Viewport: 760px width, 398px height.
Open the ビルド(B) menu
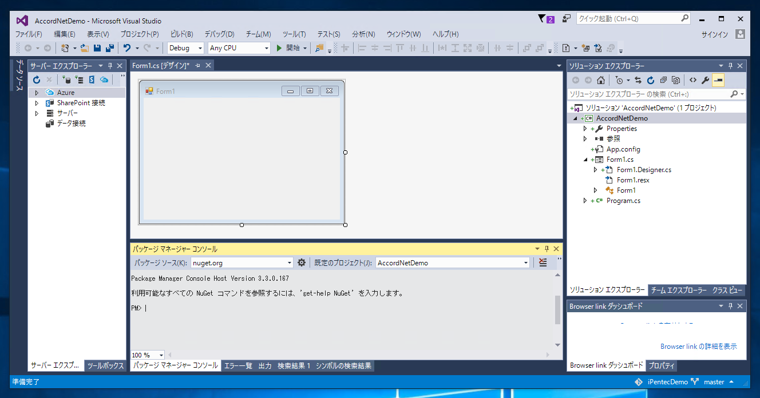coord(181,34)
